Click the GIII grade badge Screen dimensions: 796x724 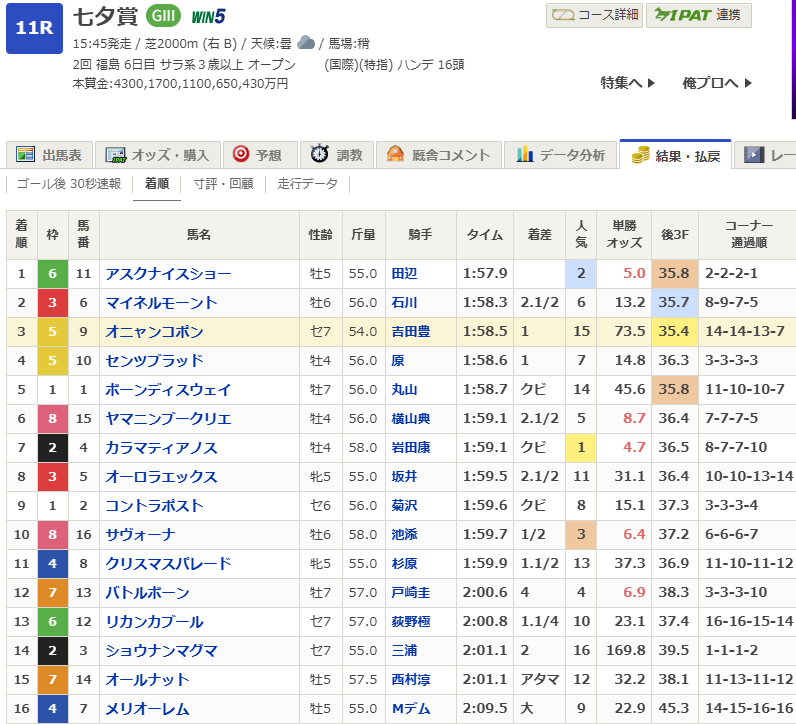[x=163, y=16]
